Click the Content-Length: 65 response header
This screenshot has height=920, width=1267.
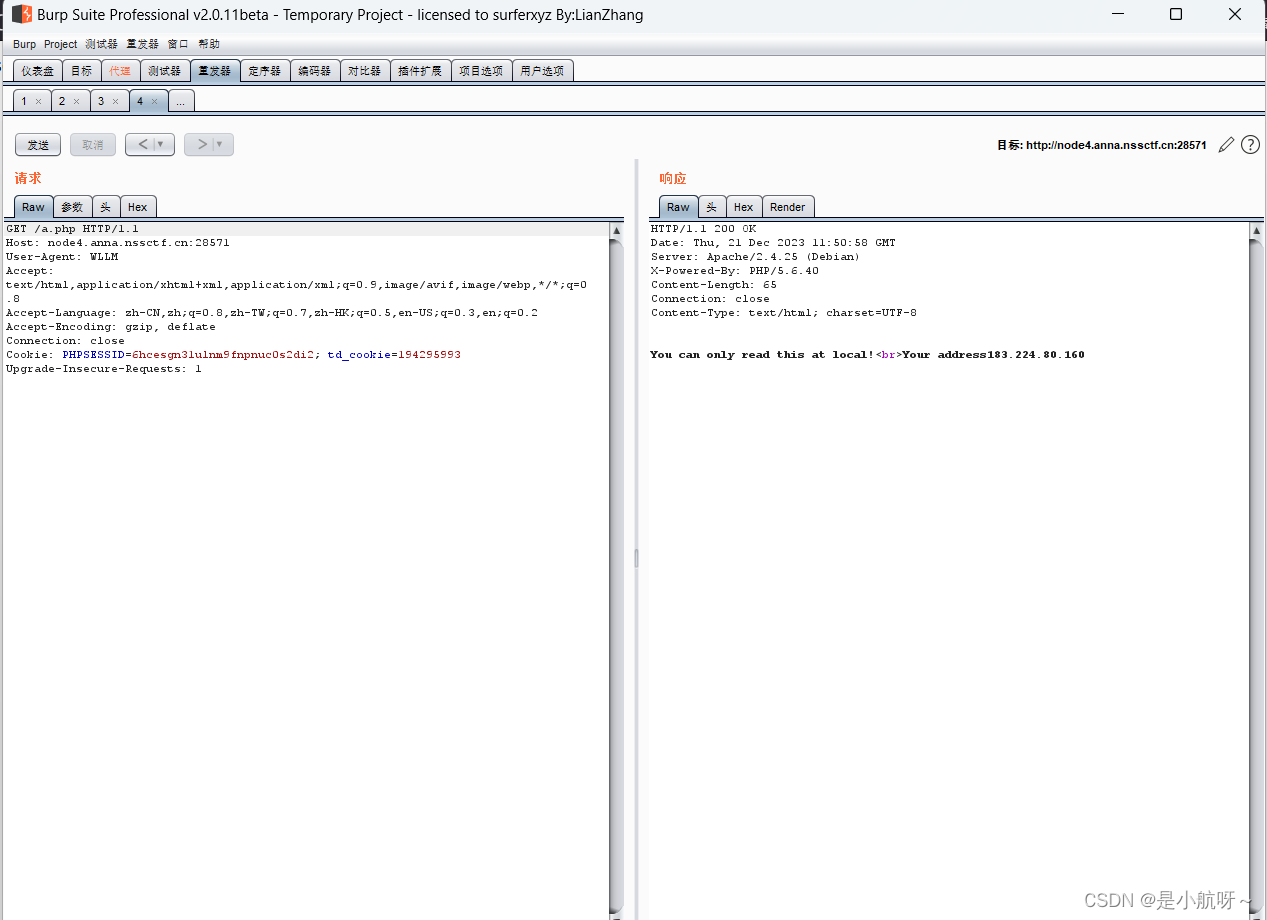[x=714, y=285]
